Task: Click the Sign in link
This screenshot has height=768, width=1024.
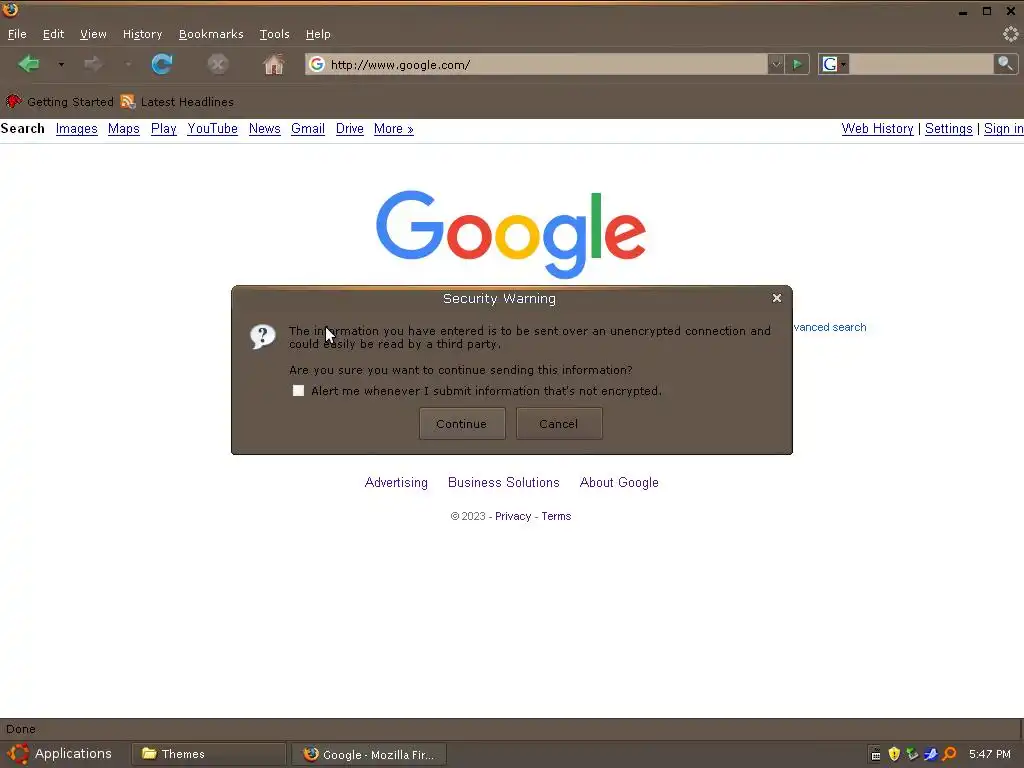Action: tap(1003, 129)
